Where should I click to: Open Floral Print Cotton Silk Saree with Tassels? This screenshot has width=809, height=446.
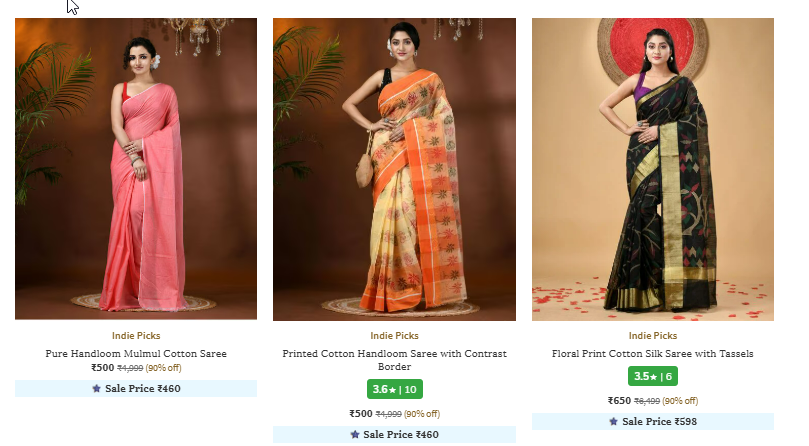tap(653, 354)
